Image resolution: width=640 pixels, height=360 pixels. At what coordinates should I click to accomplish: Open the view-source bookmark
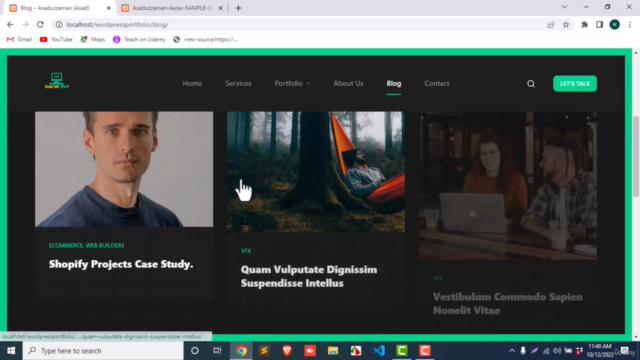click(205, 40)
